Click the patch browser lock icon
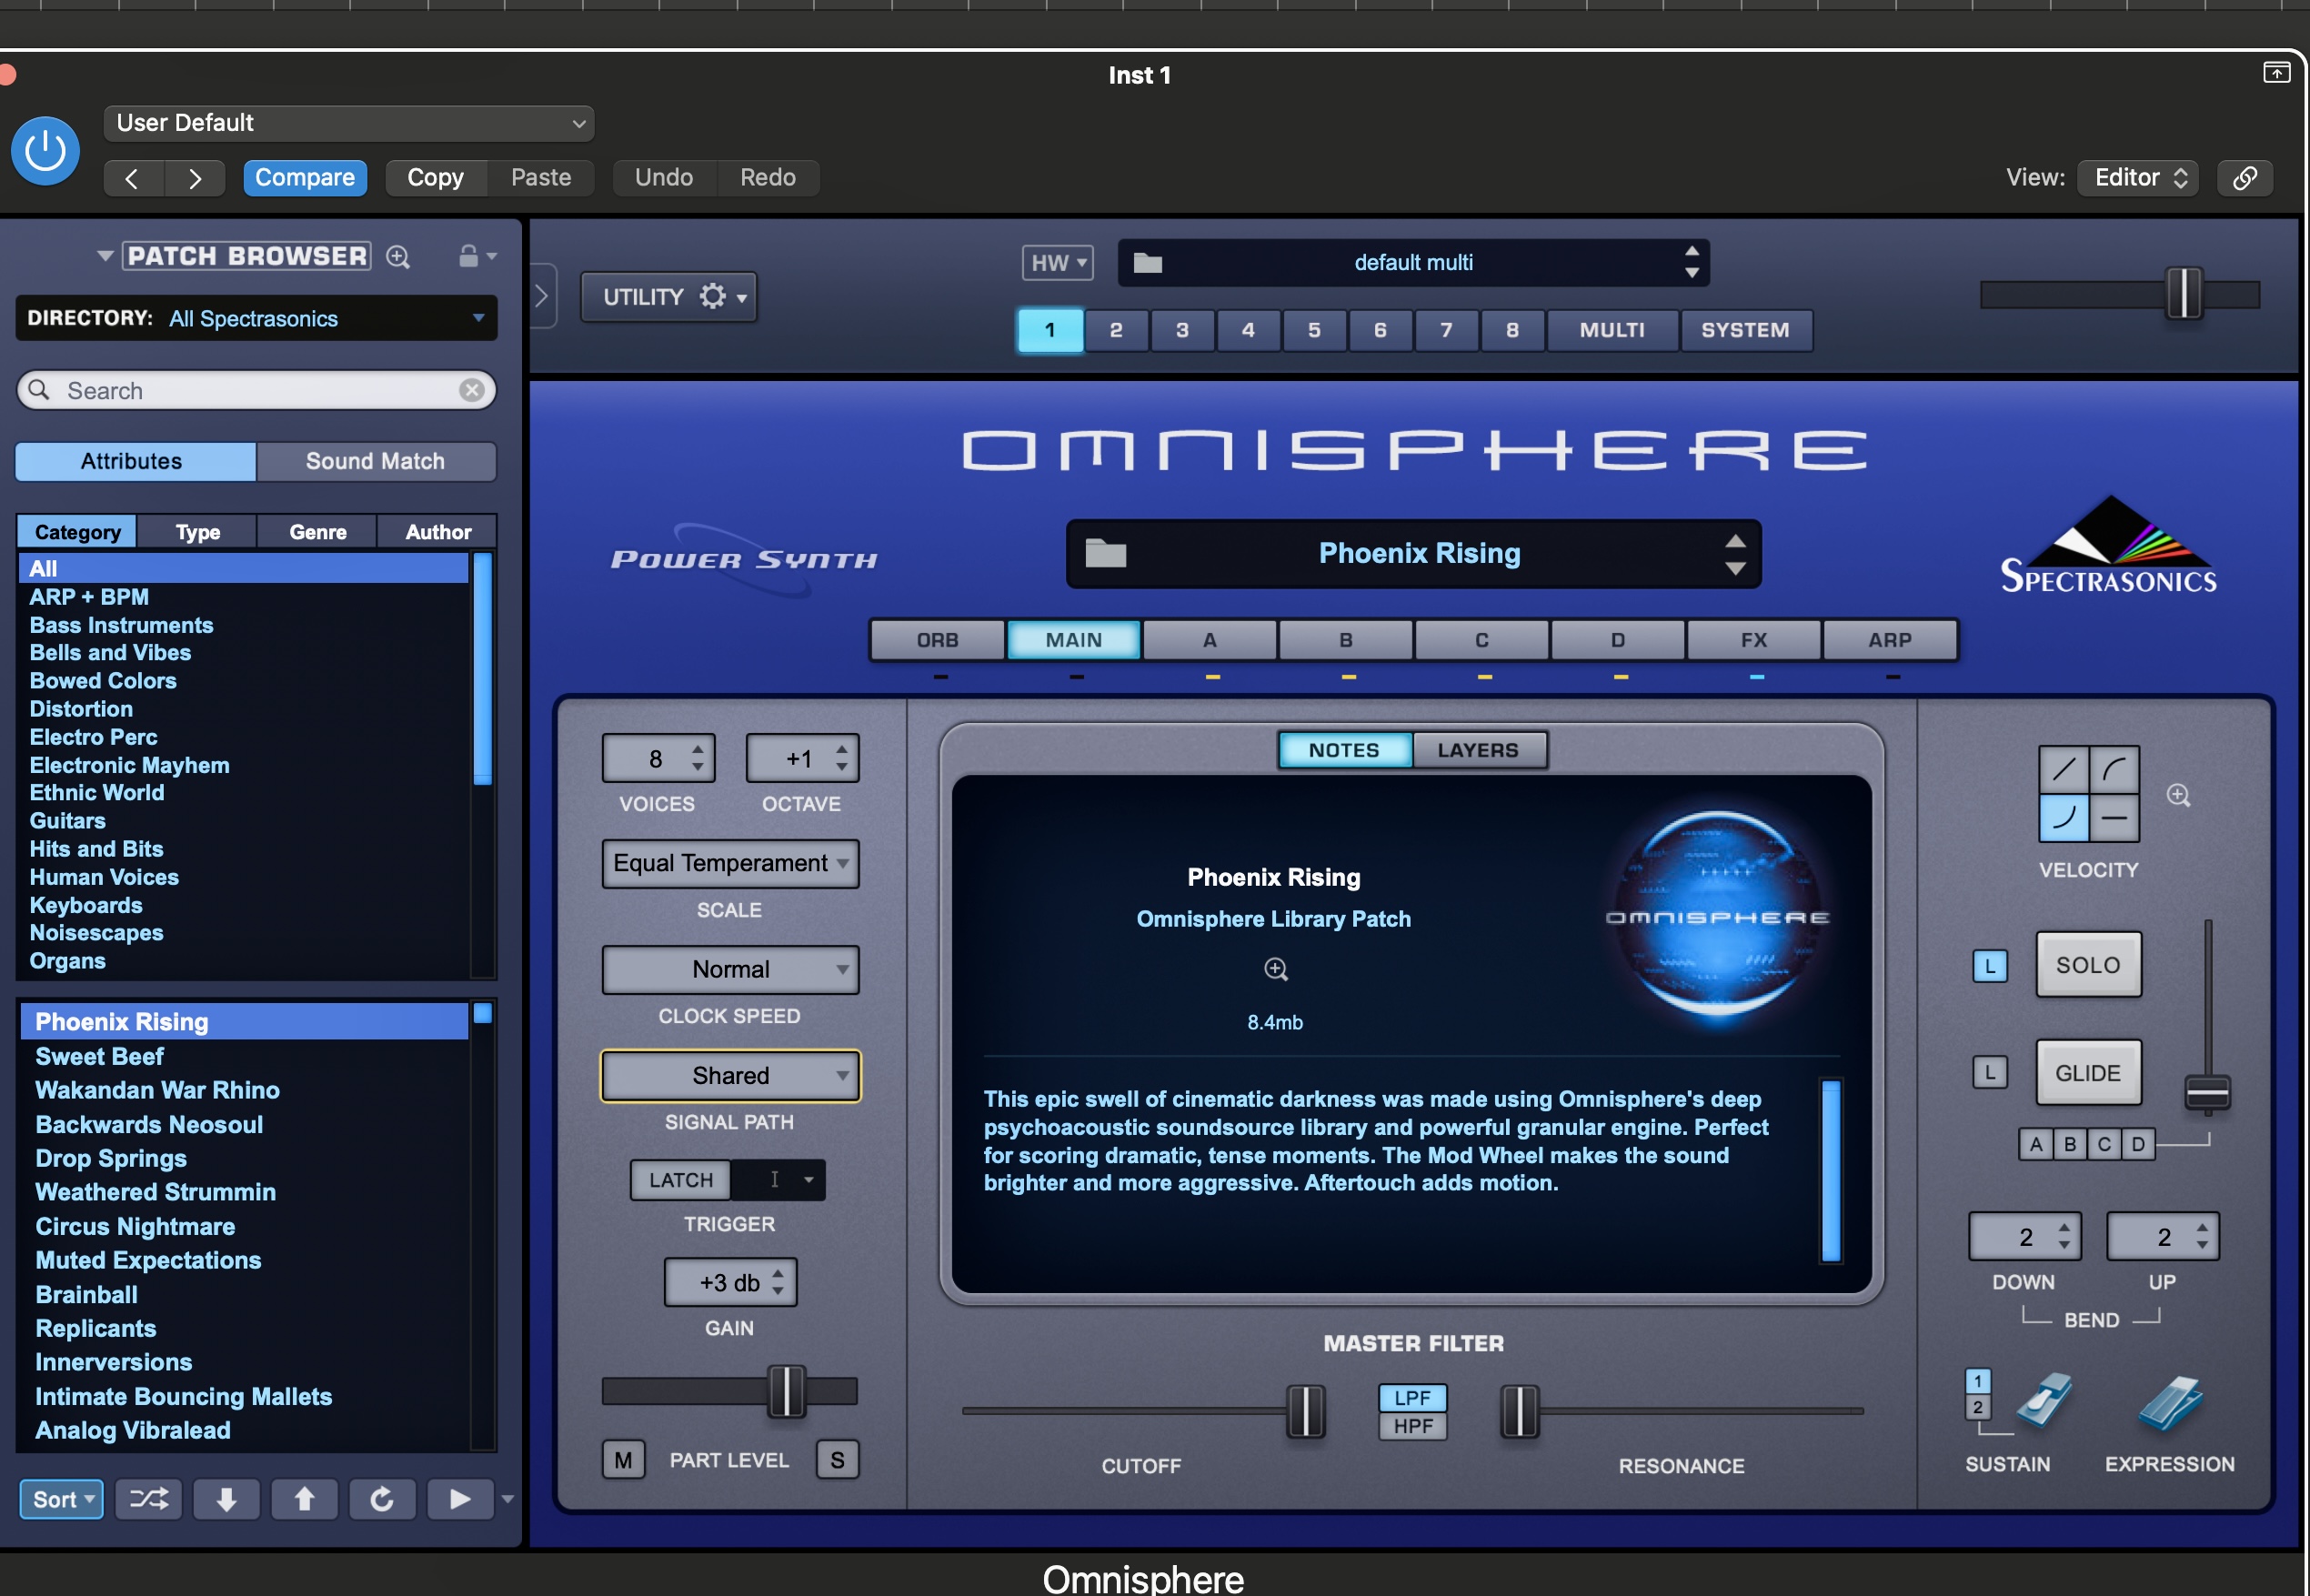 468,256
